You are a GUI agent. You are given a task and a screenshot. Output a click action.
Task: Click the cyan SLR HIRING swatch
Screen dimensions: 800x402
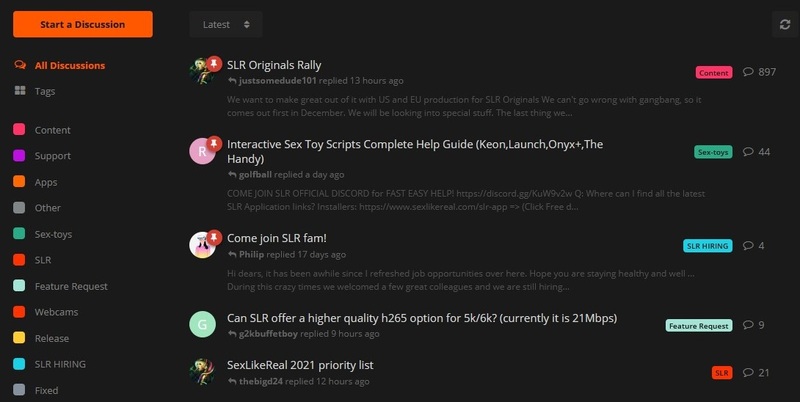(x=19, y=364)
